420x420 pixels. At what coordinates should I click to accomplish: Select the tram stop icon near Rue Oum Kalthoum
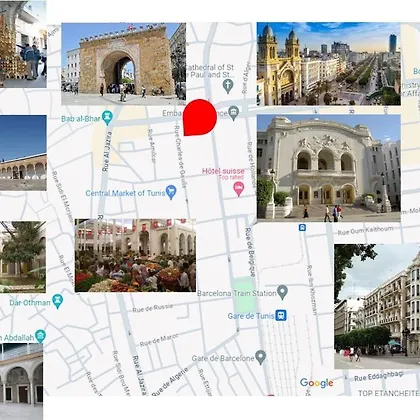point(302,228)
